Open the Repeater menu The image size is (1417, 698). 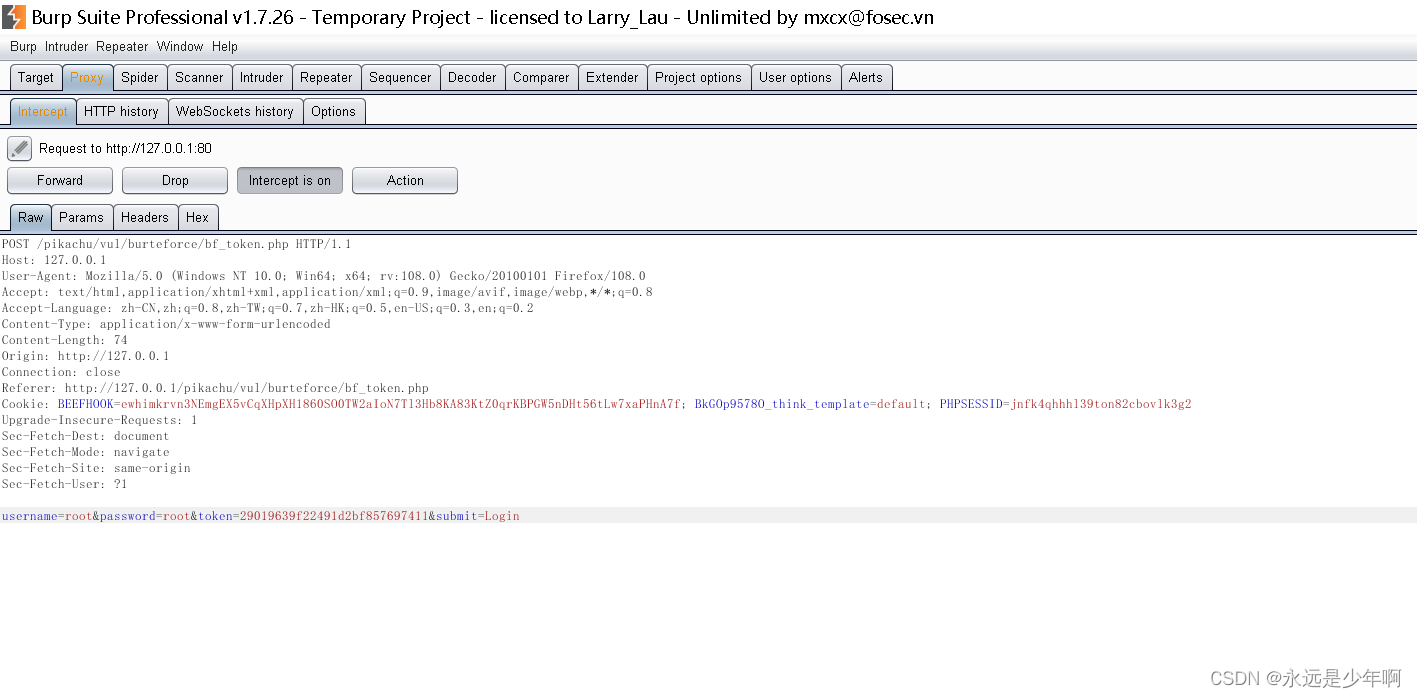(122, 46)
